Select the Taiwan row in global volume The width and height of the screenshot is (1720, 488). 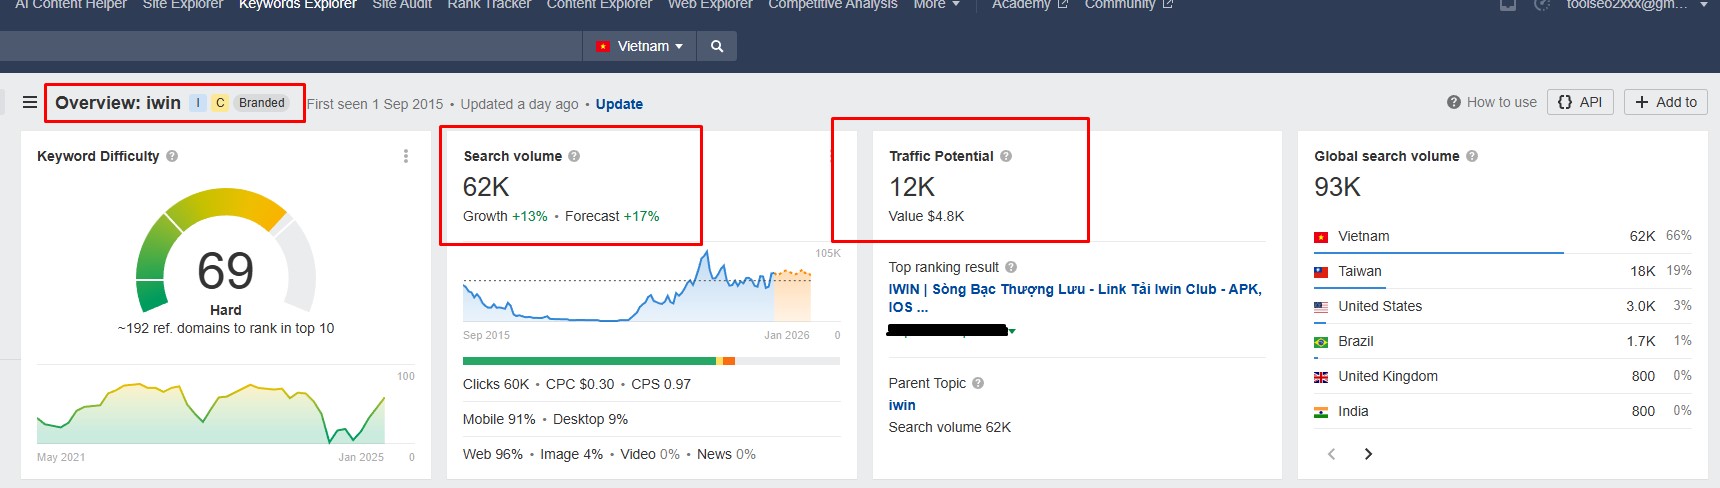[x=1502, y=271]
